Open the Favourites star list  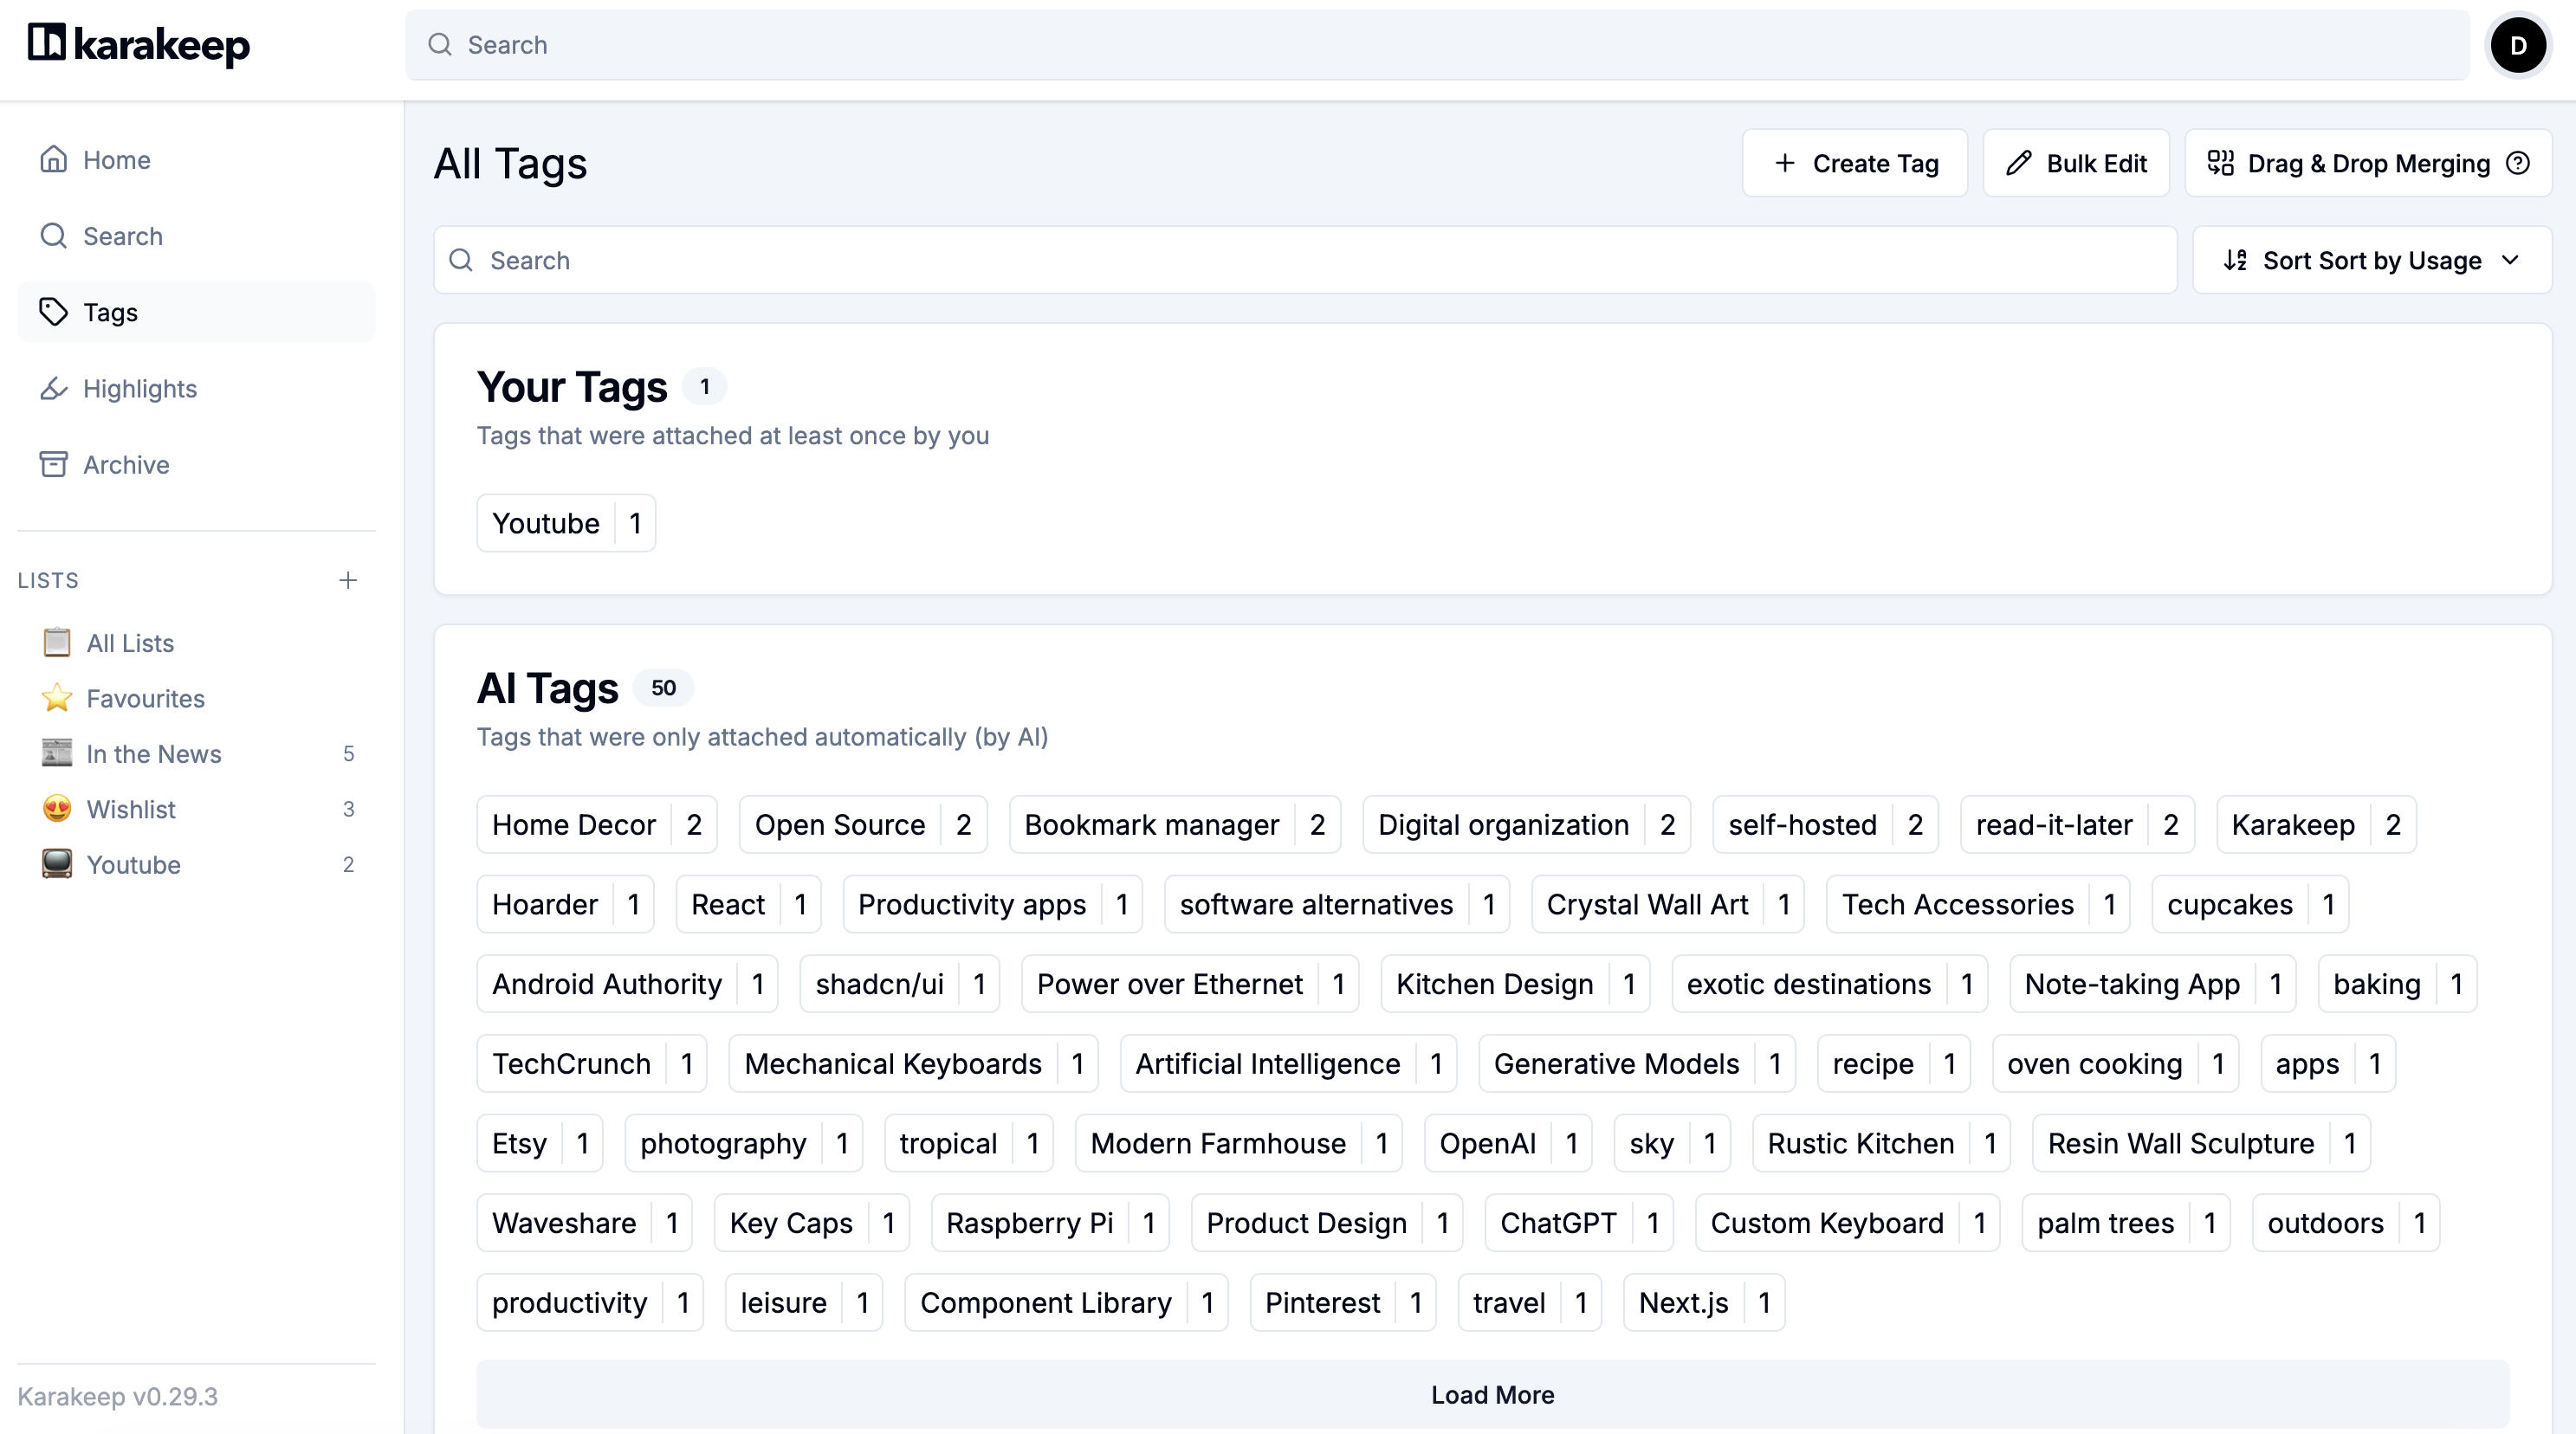point(145,698)
